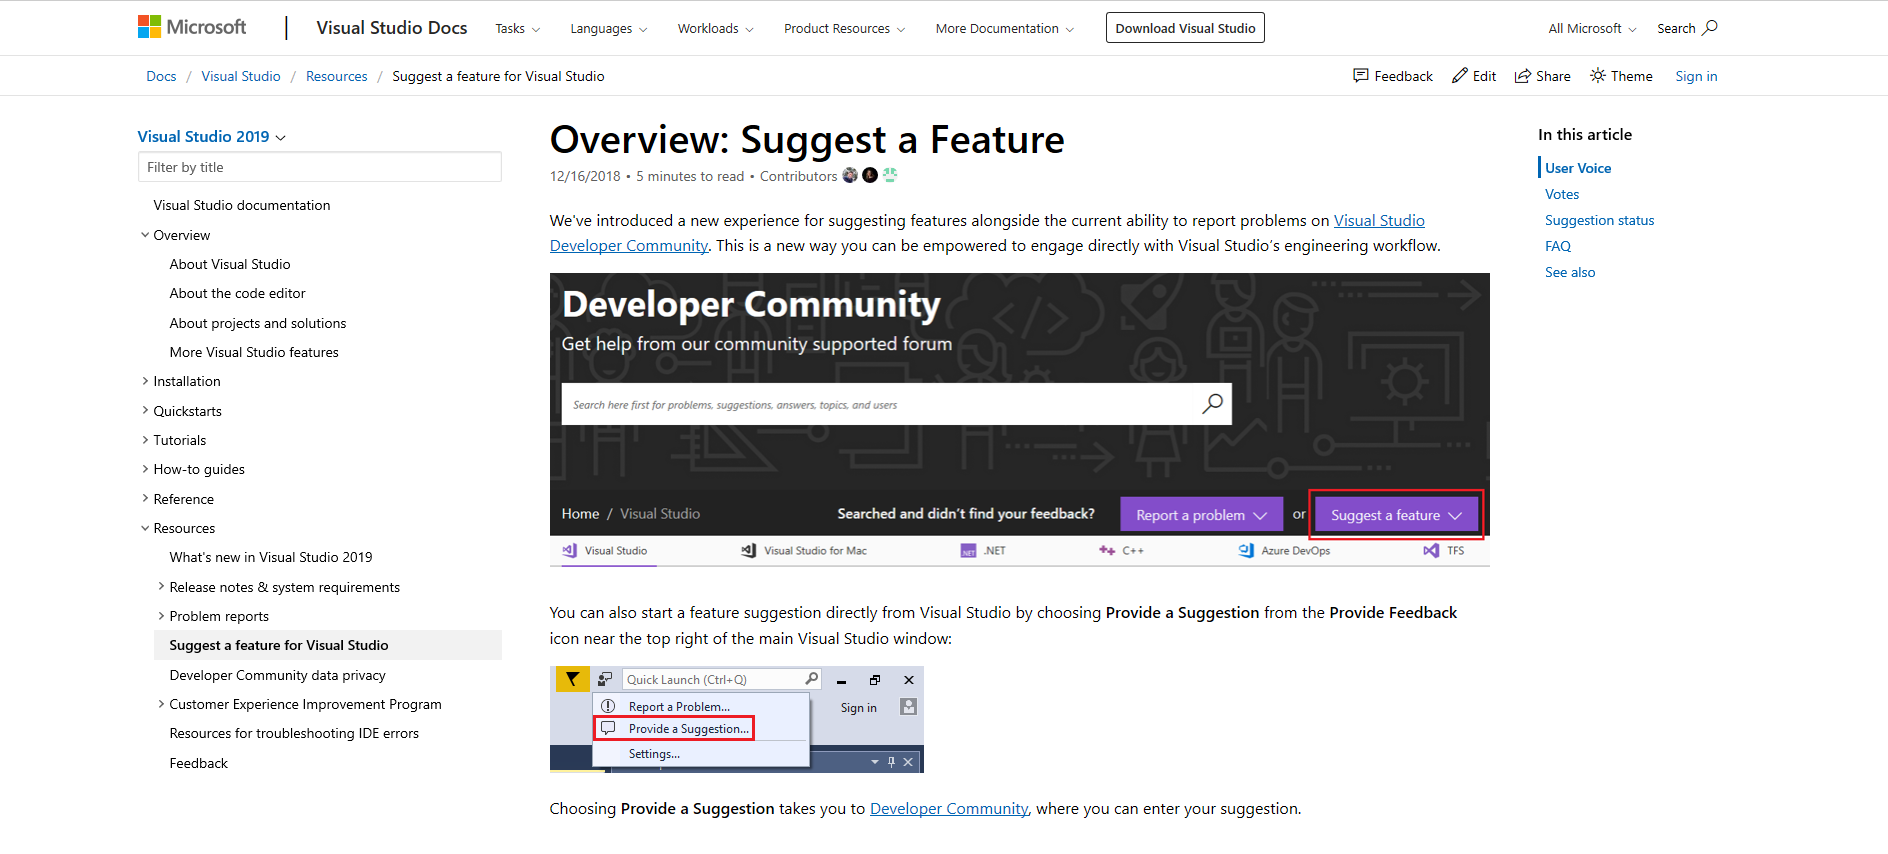Select Suggest a feature for Visual Studio

pyautogui.click(x=328, y=645)
